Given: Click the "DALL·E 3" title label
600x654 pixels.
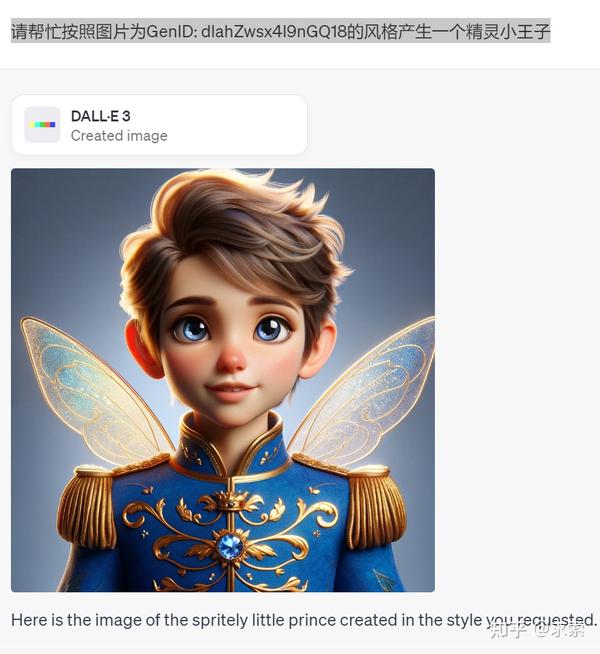Looking at the screenshot, I should (x=100, y=116).
